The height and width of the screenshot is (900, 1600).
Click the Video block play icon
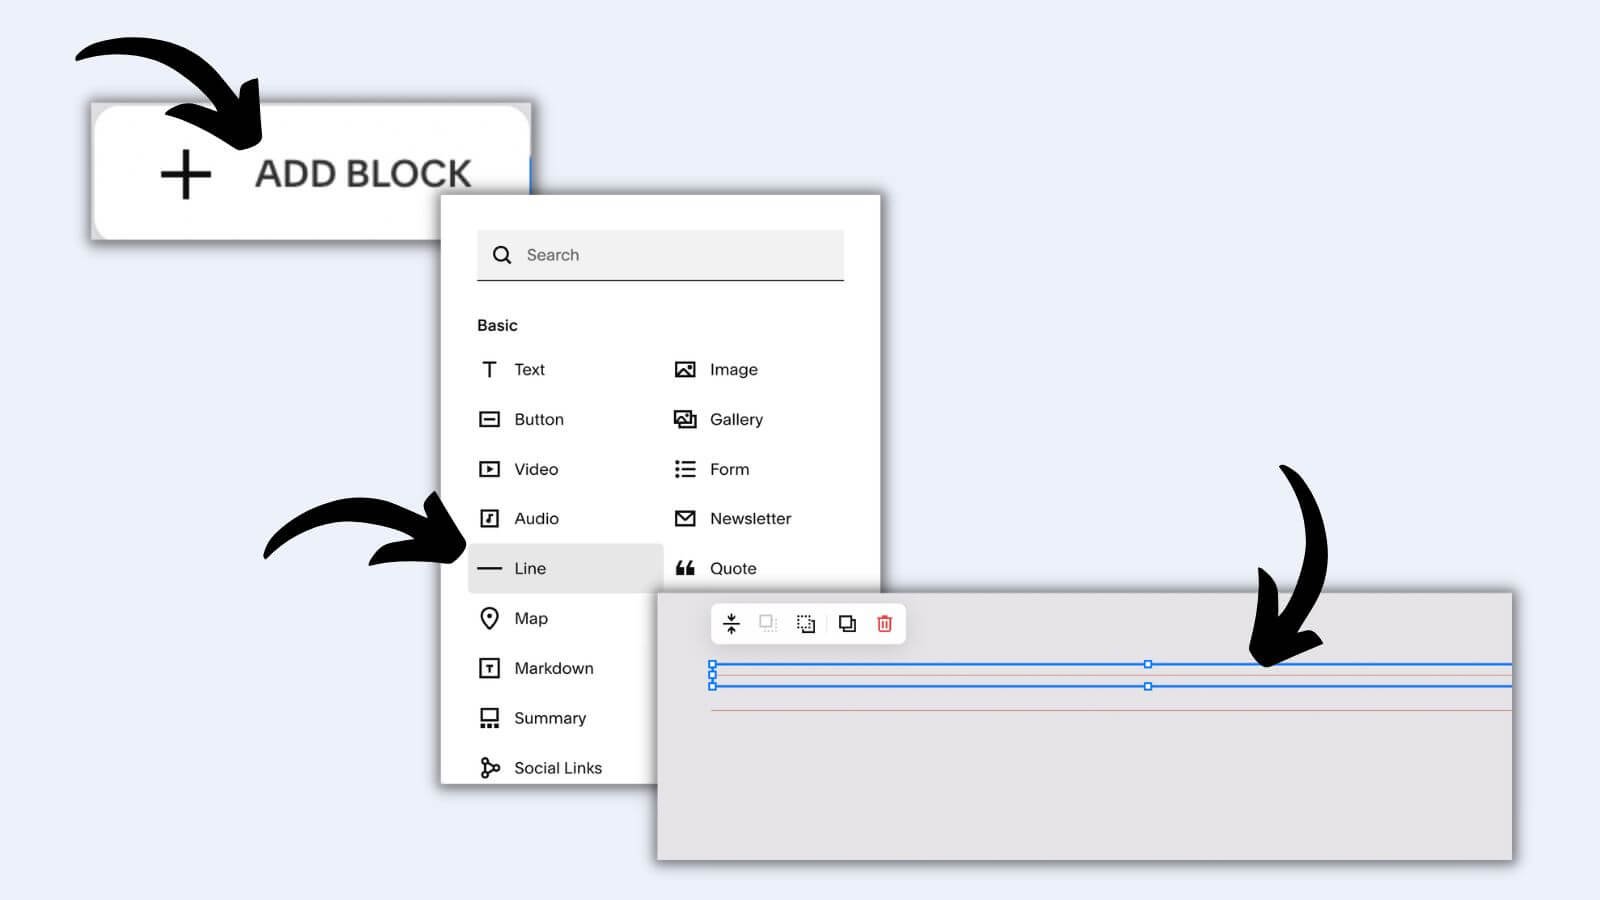(489, 469)
